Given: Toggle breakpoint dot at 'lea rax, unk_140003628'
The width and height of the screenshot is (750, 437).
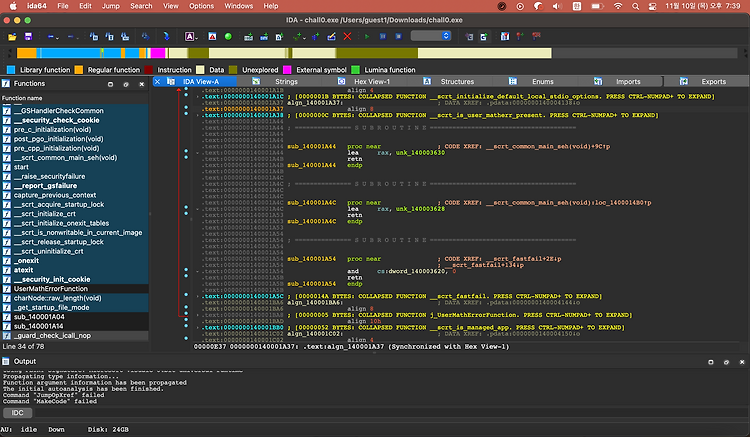Looking at the screenshot, I should [186, 208].
